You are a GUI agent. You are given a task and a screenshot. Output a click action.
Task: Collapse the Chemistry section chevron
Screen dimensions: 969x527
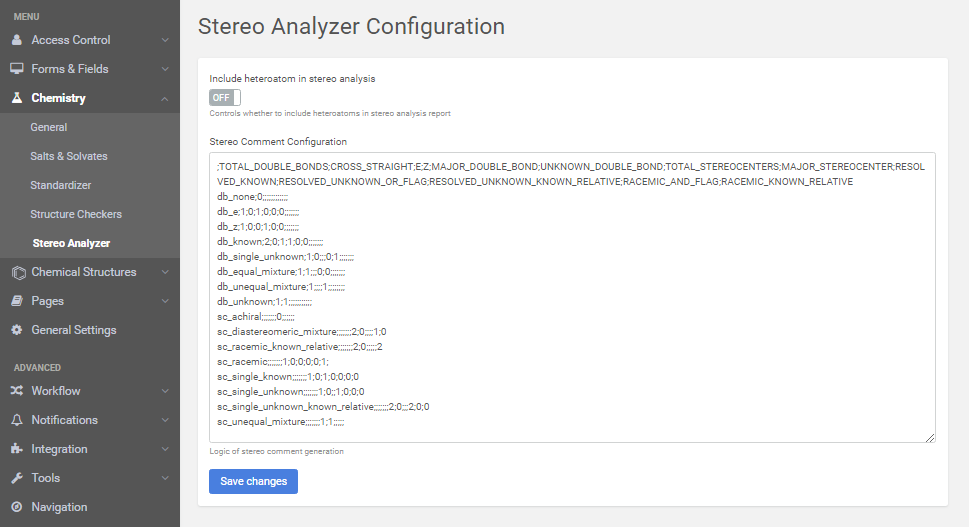[165, 98]
